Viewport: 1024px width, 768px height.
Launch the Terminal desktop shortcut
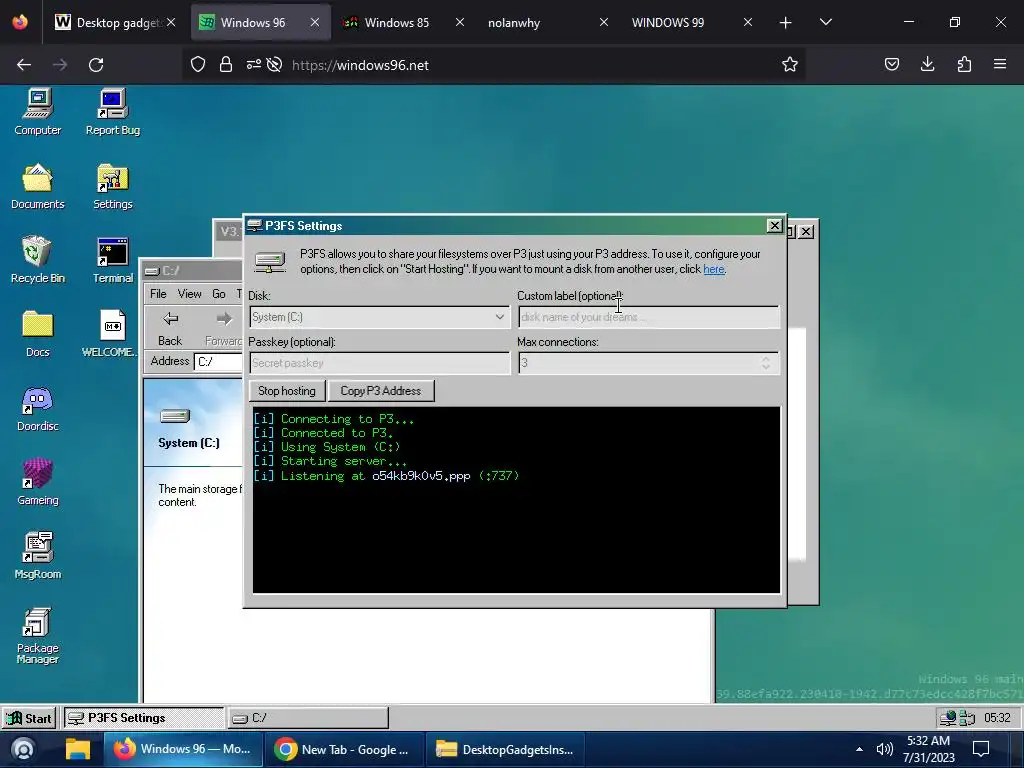point(112,260)
